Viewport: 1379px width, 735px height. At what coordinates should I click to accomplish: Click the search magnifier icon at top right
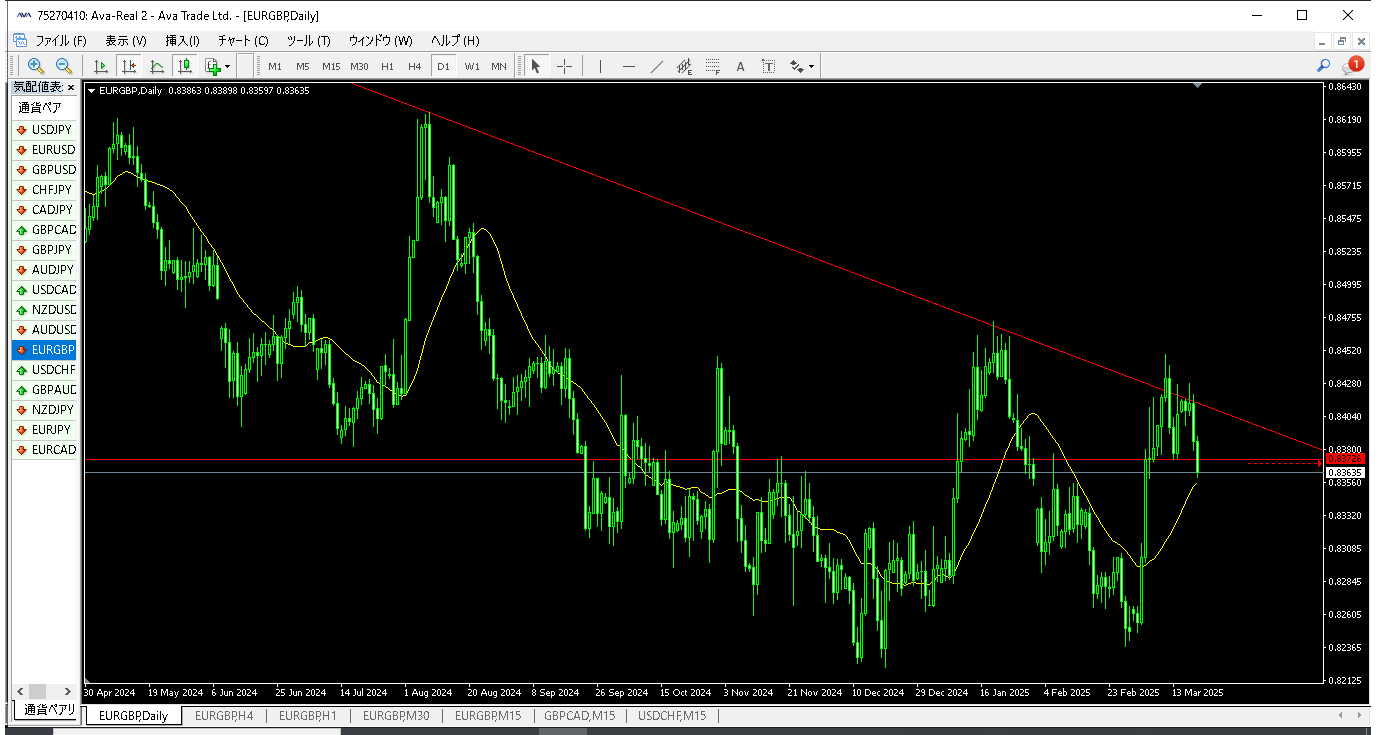(1323, 66)
